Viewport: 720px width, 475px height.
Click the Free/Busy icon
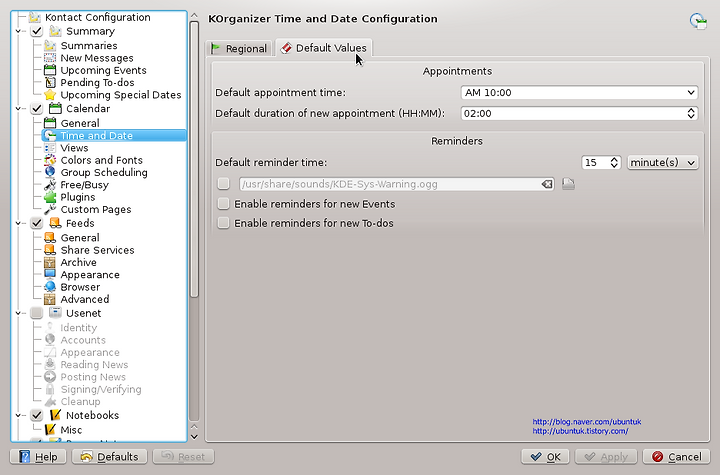pos(50,185)
